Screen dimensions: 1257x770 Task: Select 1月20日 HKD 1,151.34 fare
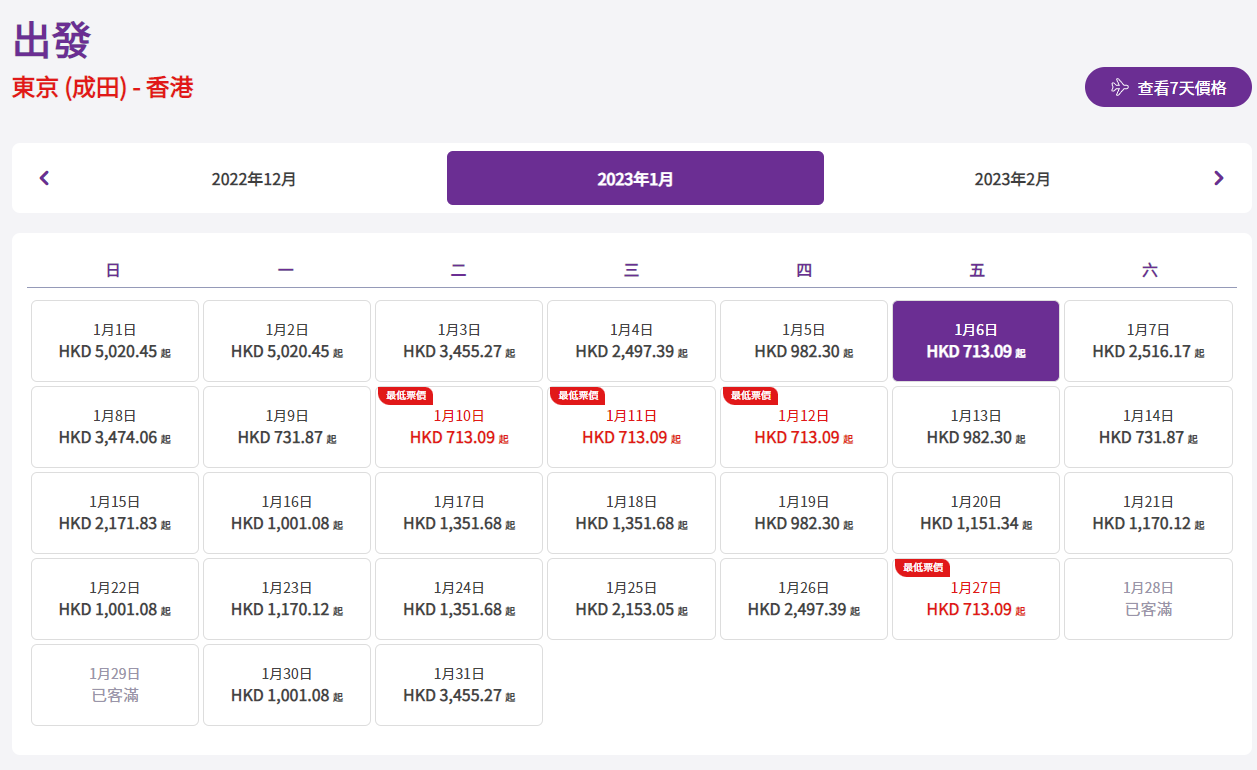[975, 513]
